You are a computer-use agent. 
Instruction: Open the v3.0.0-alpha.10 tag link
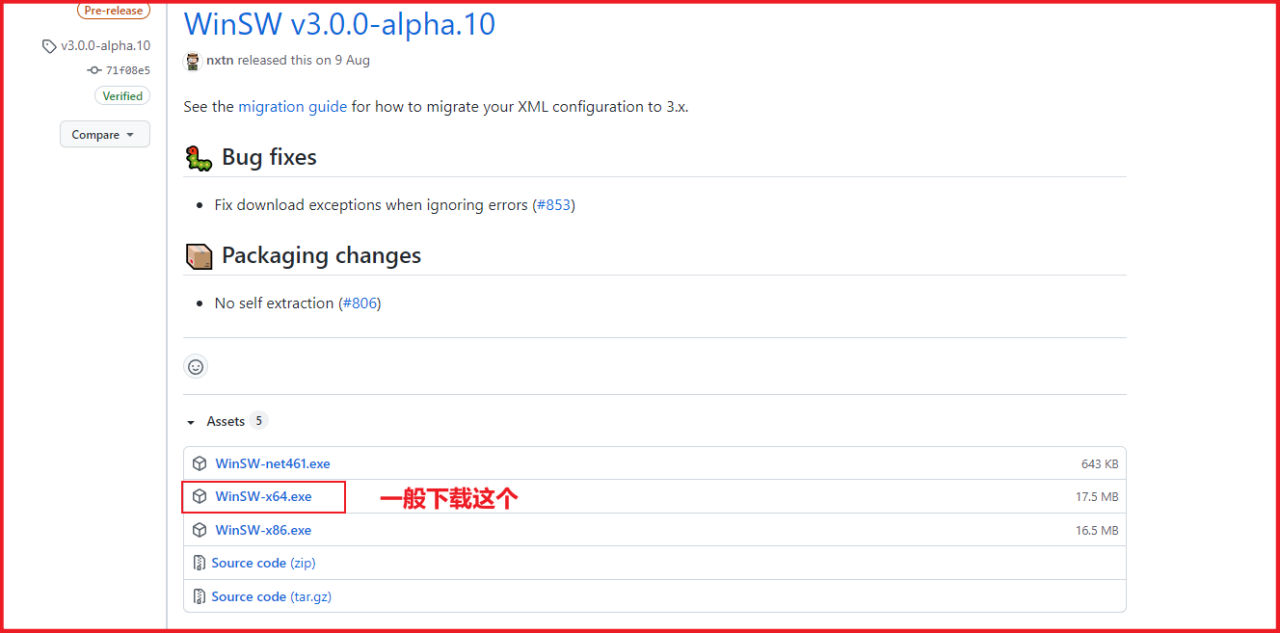[105, 45]
